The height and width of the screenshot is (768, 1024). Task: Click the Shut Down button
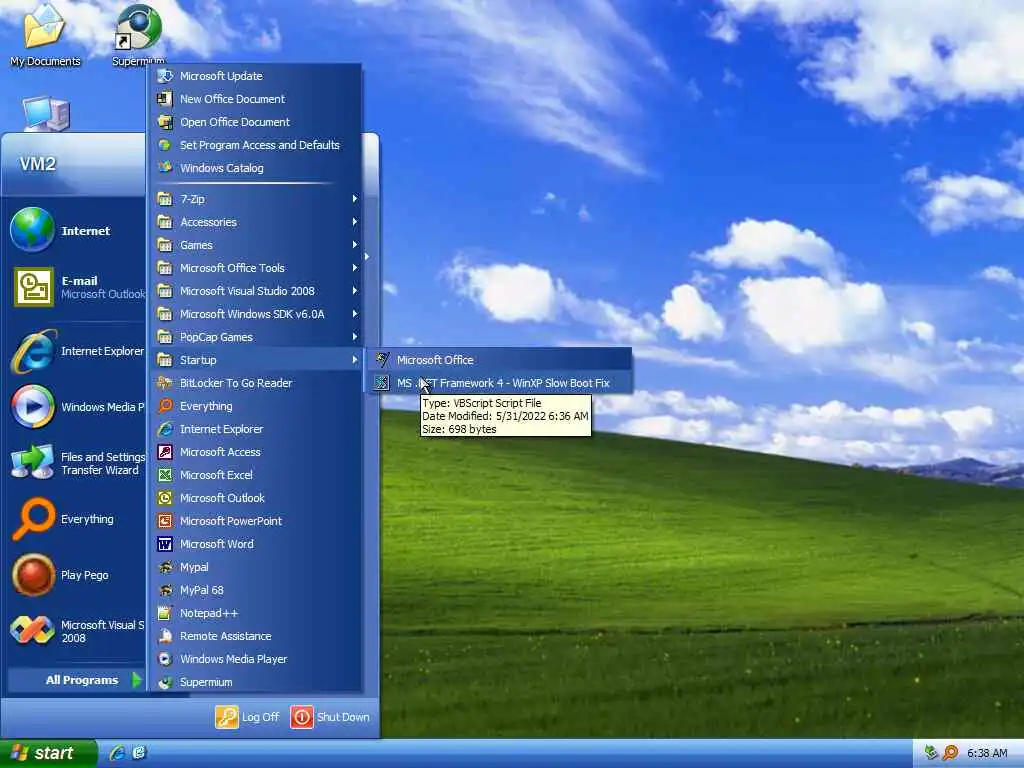(x=330, y=717)
